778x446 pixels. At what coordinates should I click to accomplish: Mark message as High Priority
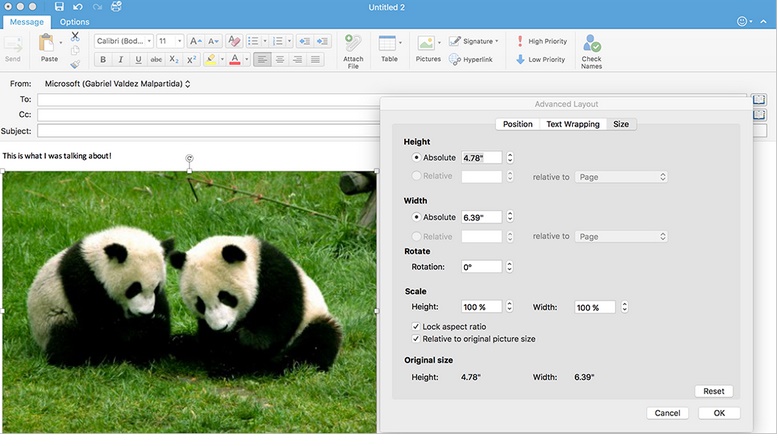[x=541, y=41]
